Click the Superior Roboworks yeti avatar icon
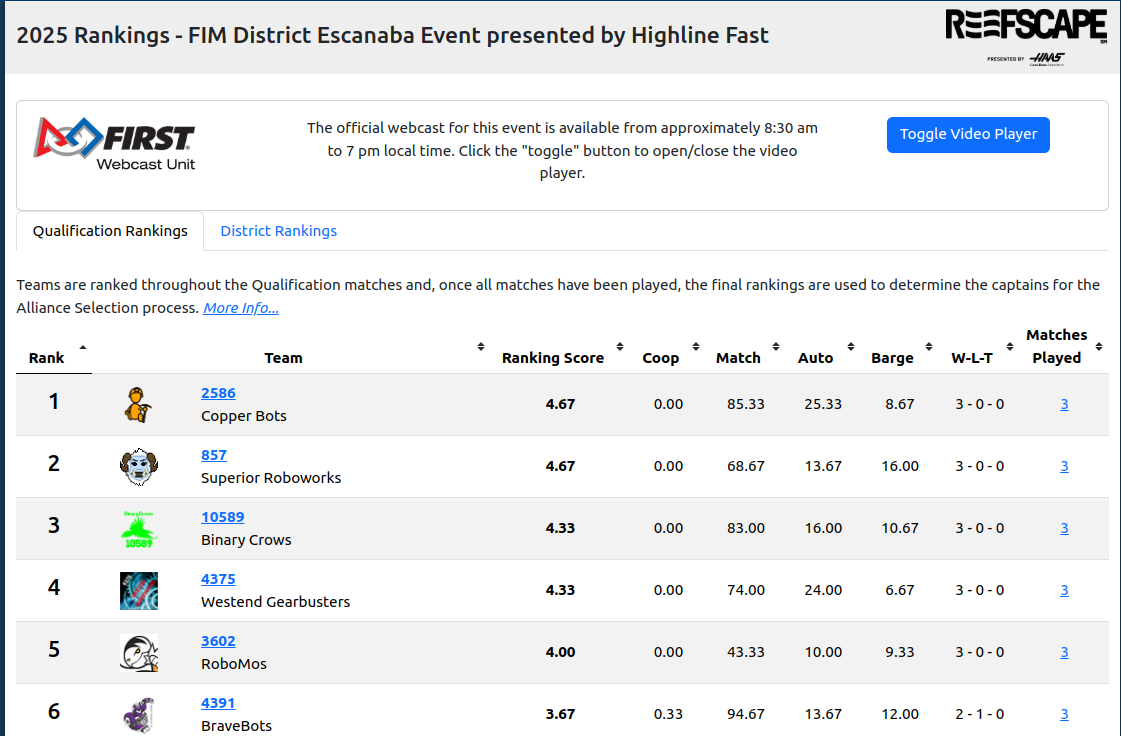 tap(138, 467)
